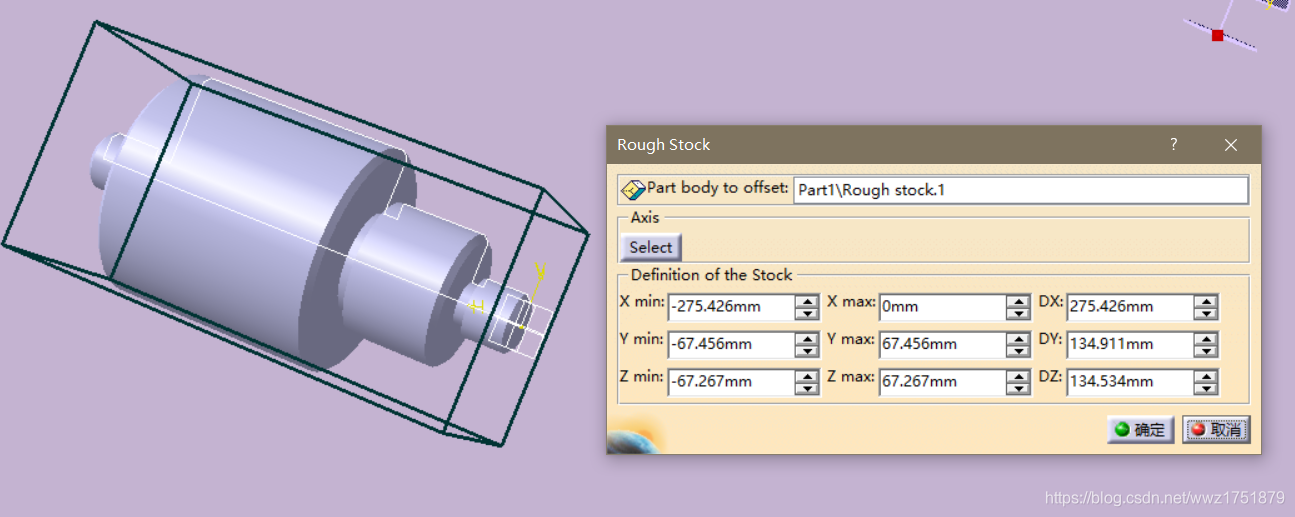Viewport: 1295px width, 517px height.
Task: Click the Part body to offset field
Action: pyautogui.click(x=1020, y=190)
